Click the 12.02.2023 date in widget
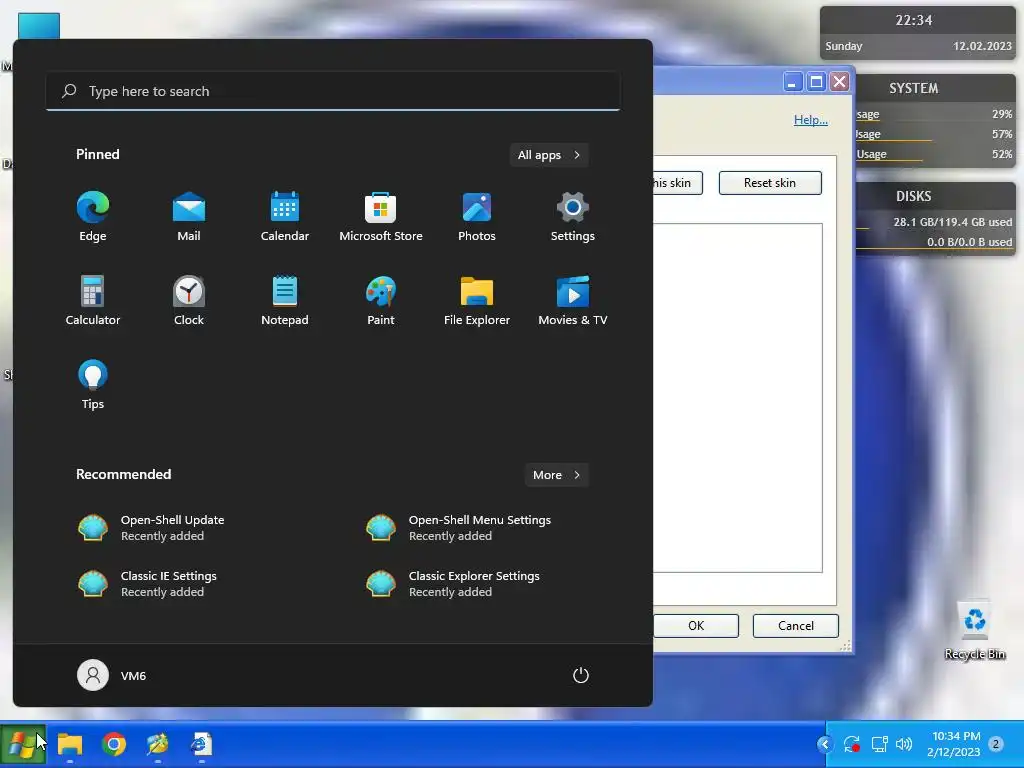This screenshot has width=1024, height=768. 982,46
